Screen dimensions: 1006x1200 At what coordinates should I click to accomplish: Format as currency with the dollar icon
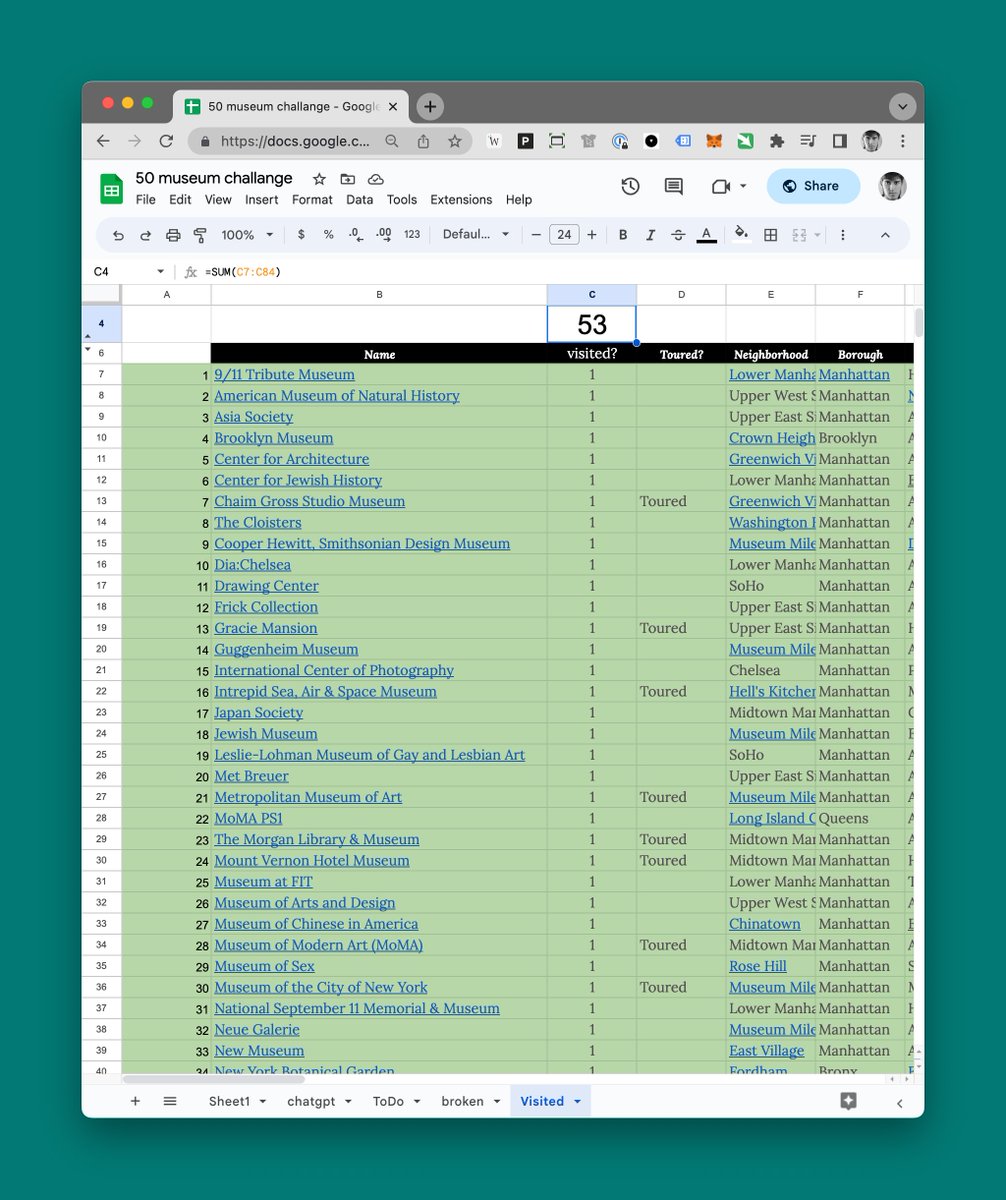[x=301, y=235]
